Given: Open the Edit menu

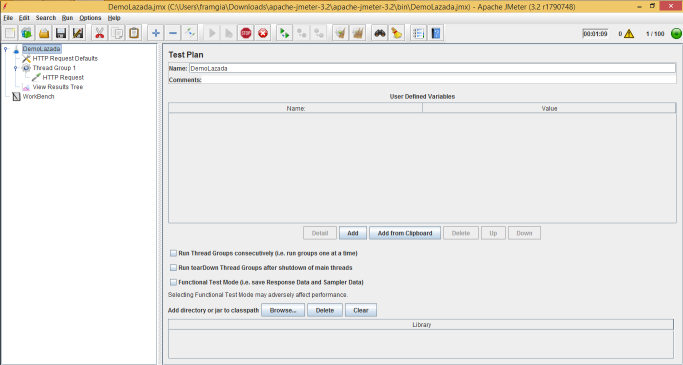Looking at the screenshot, I should (24, 18).
